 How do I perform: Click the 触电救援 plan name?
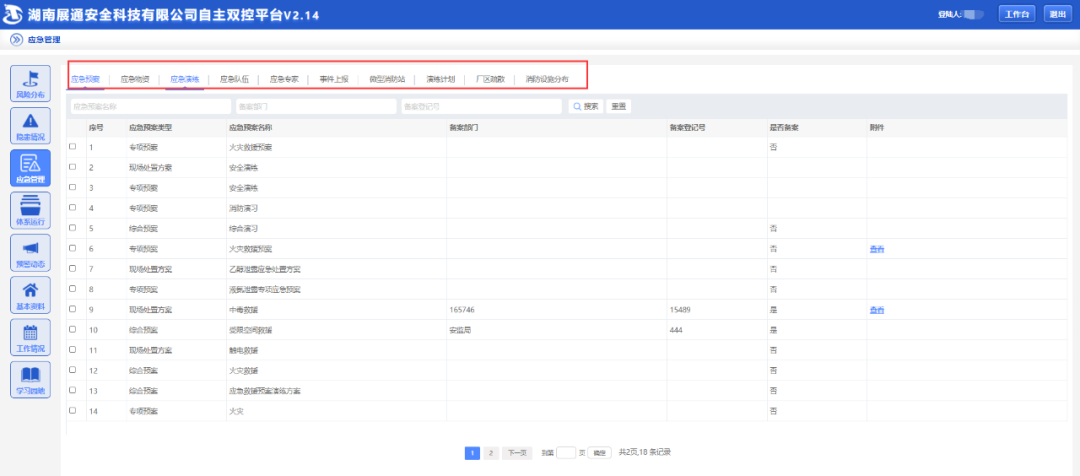242,351
